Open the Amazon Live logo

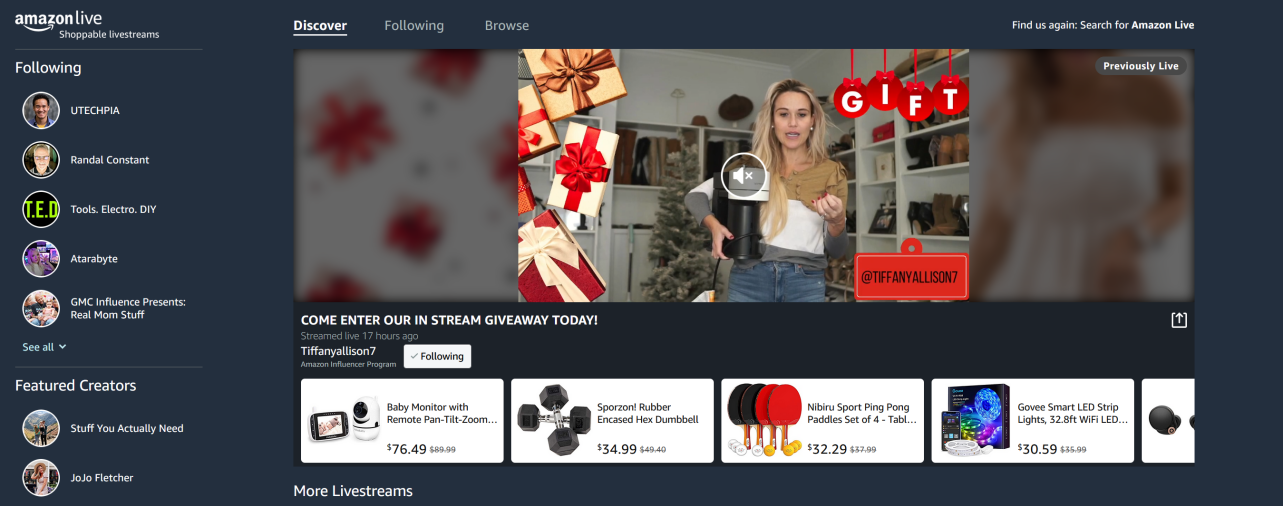58,19
